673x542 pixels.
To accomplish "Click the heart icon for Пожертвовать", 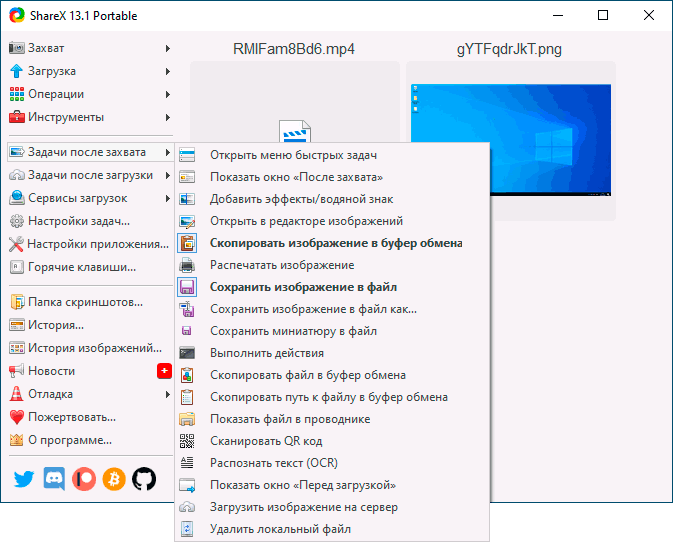I will click(17, 417).
